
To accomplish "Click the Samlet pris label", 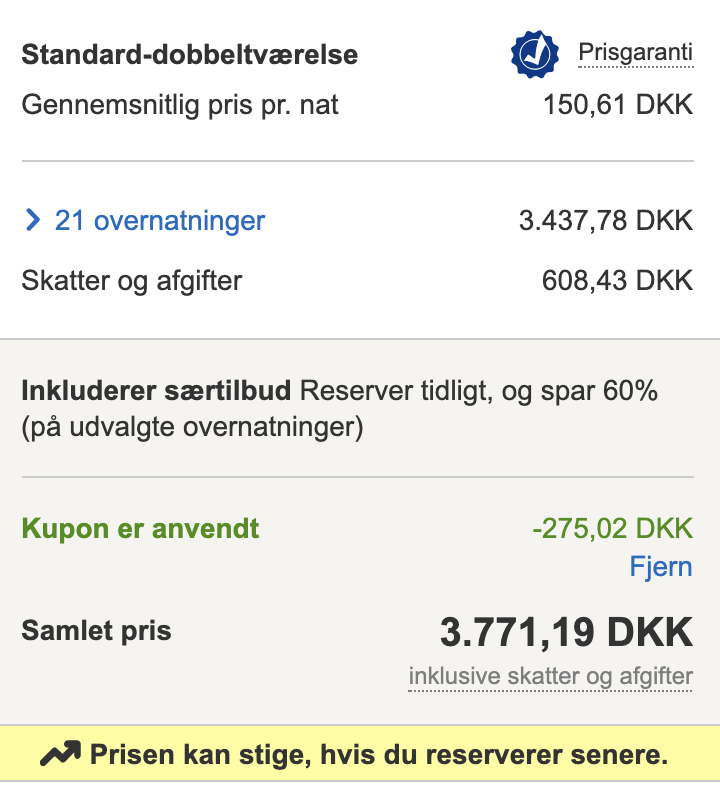I will coord(96,631).
